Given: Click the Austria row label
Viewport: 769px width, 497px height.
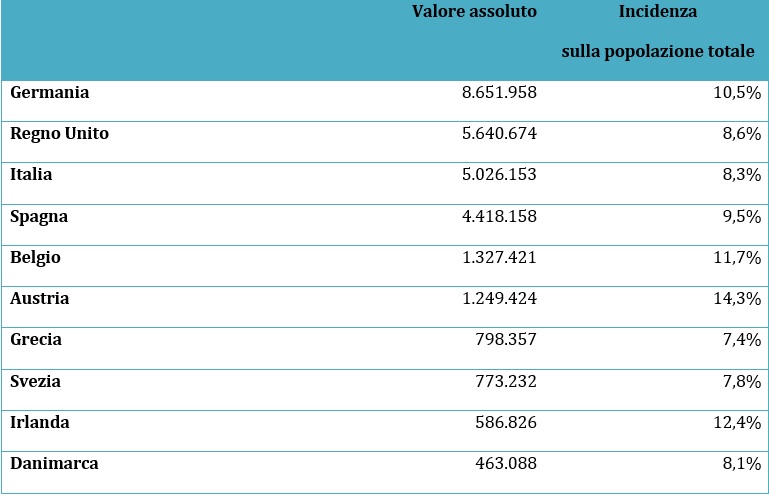Looking at the screenshot, I should click(x=39, y=298).
